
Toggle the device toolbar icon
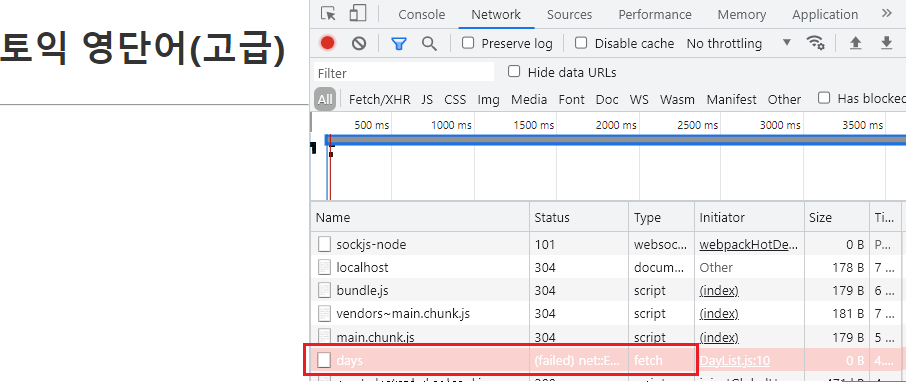click(x=359, y=13)
